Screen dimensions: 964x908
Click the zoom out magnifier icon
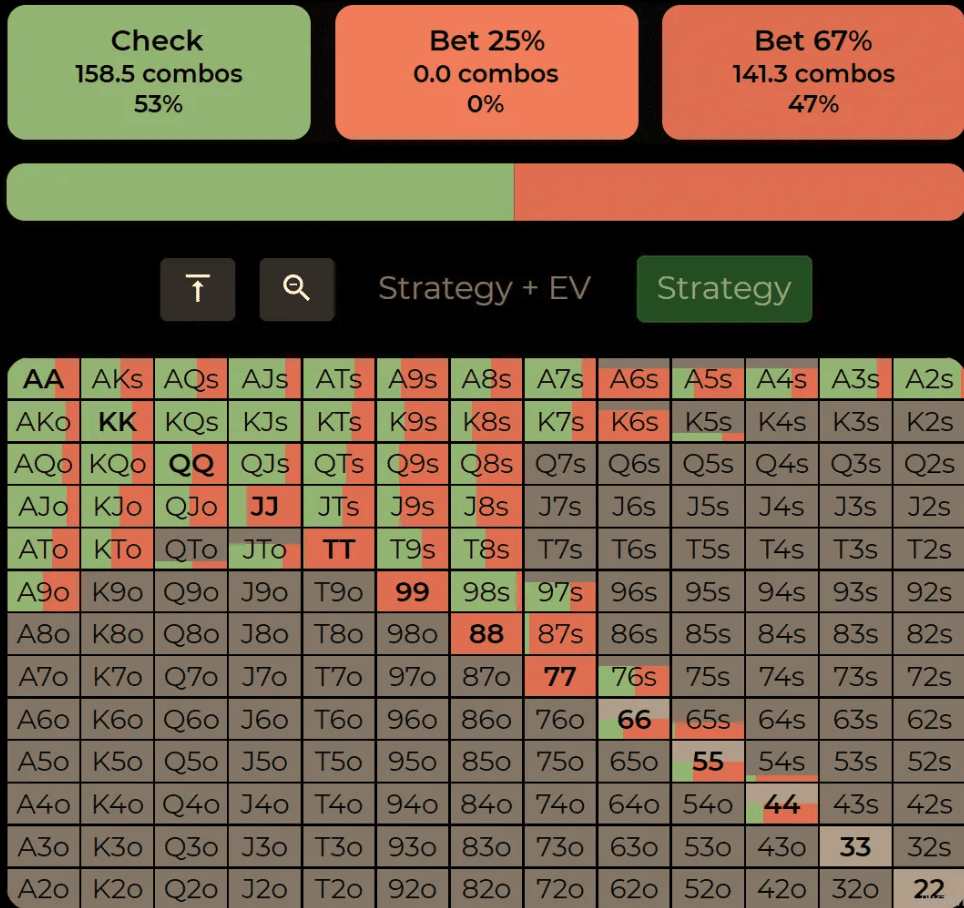pyautogui.click(x=297, y=289)
